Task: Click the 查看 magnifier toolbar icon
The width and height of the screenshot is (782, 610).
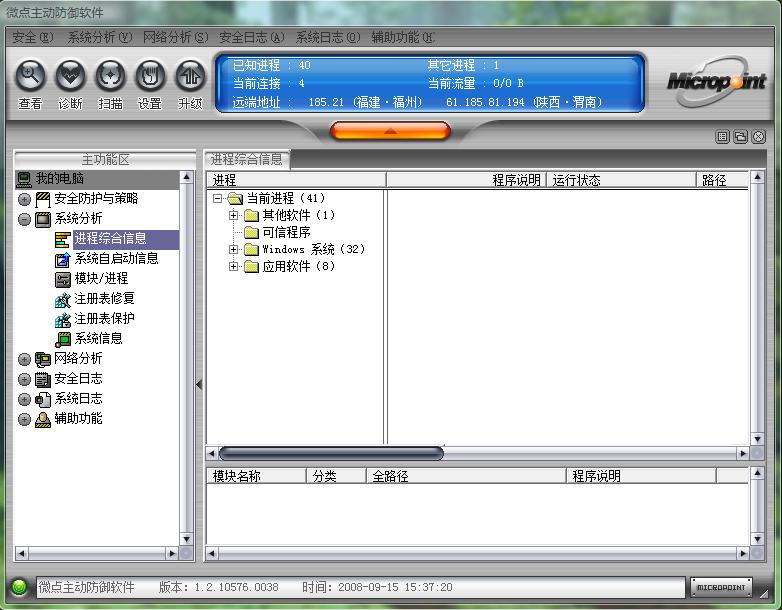Action: (31, 75)
